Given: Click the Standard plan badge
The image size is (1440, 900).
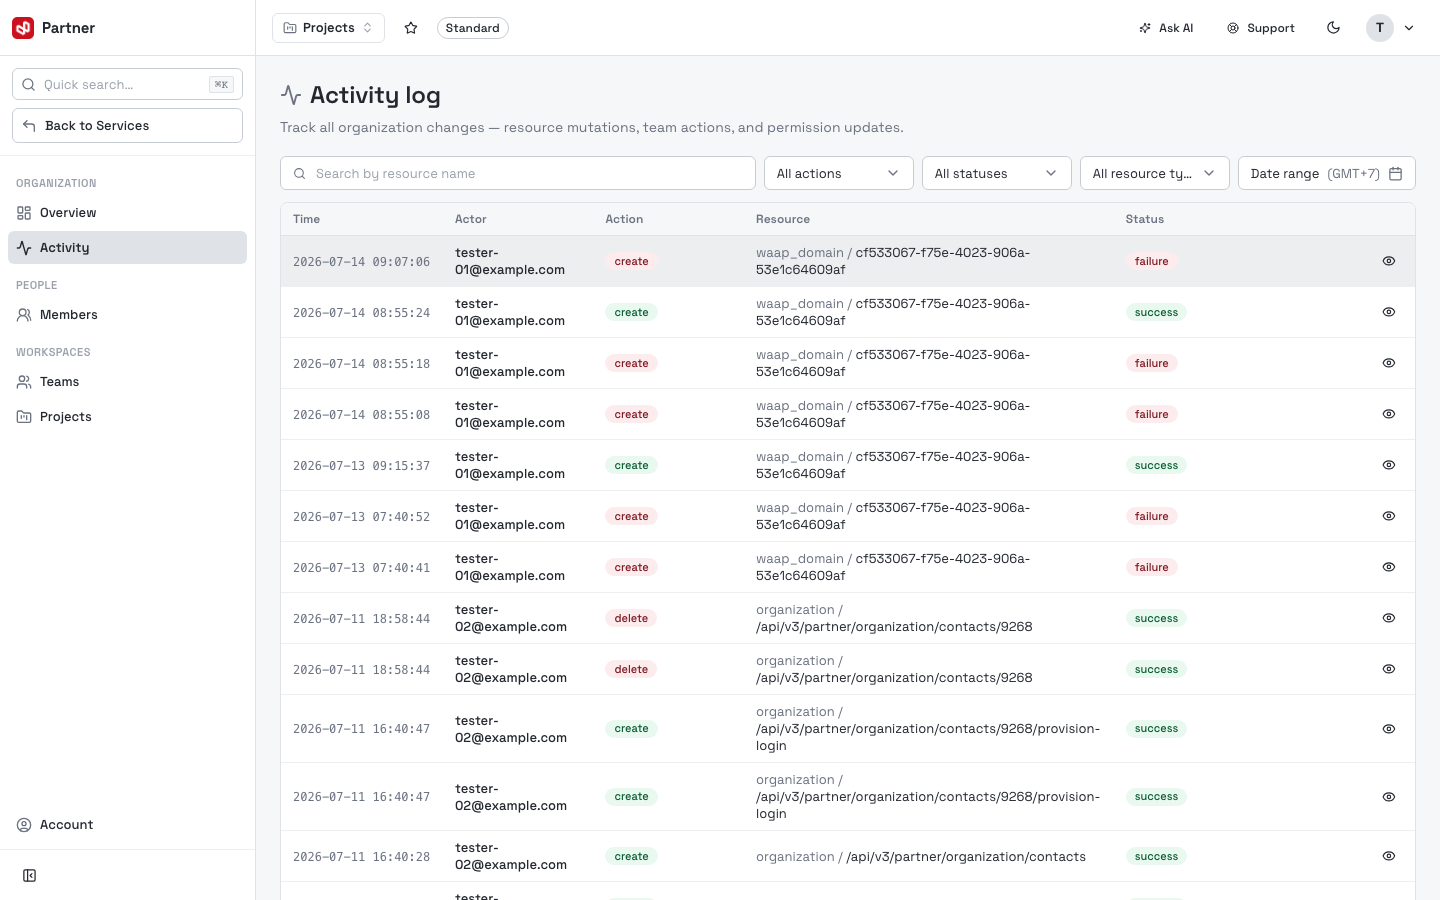Looking at the screenshot, I should [473, 28].
